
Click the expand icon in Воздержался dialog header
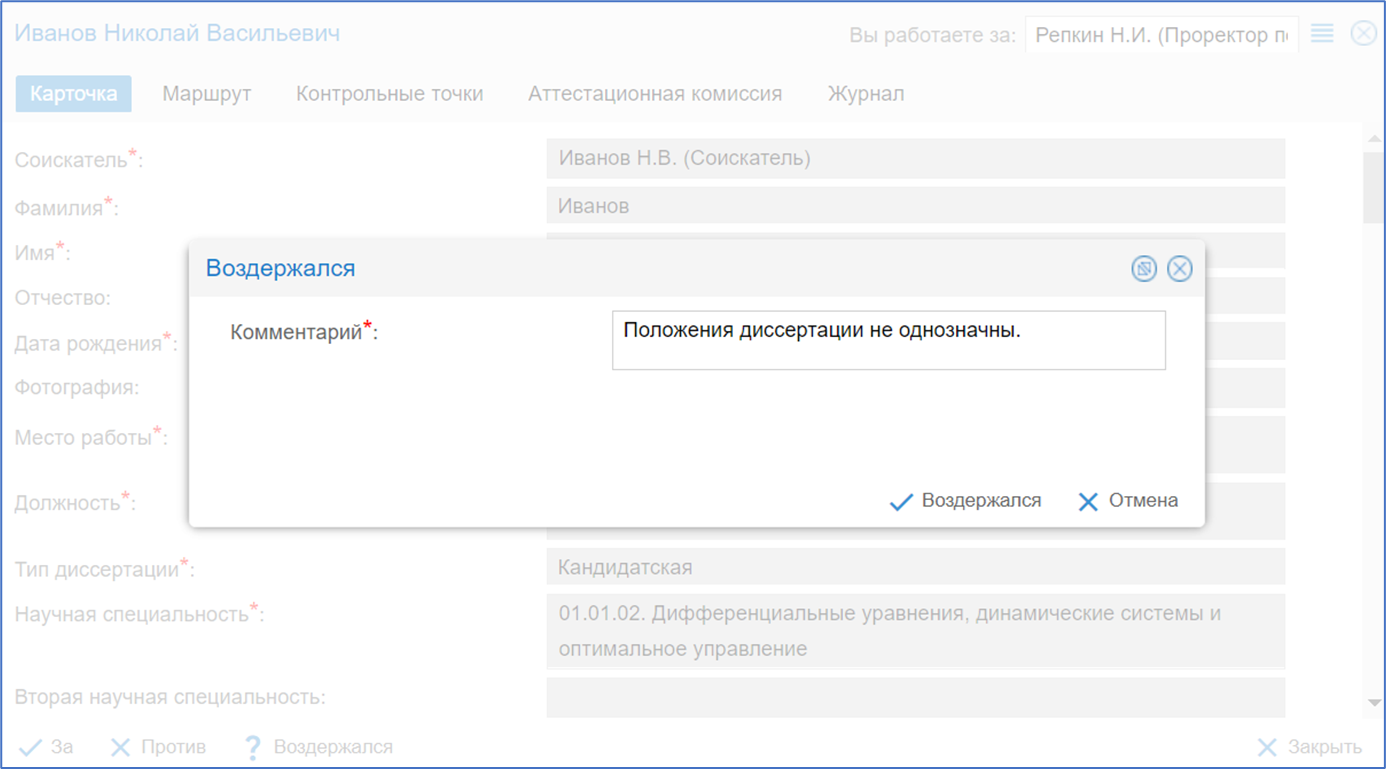pyautogui.click(x=1144, y=269)
